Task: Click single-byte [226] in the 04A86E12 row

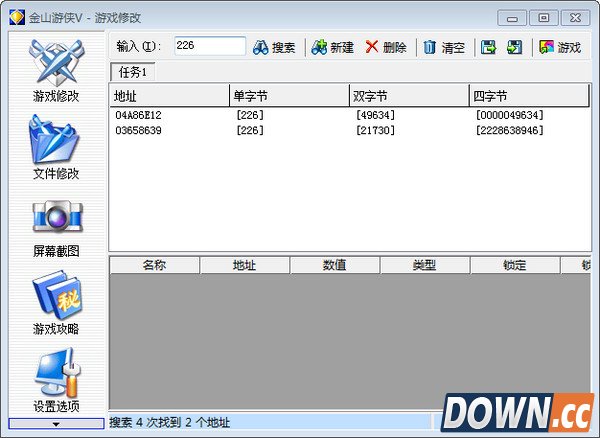Action: [x=250, y=115]
